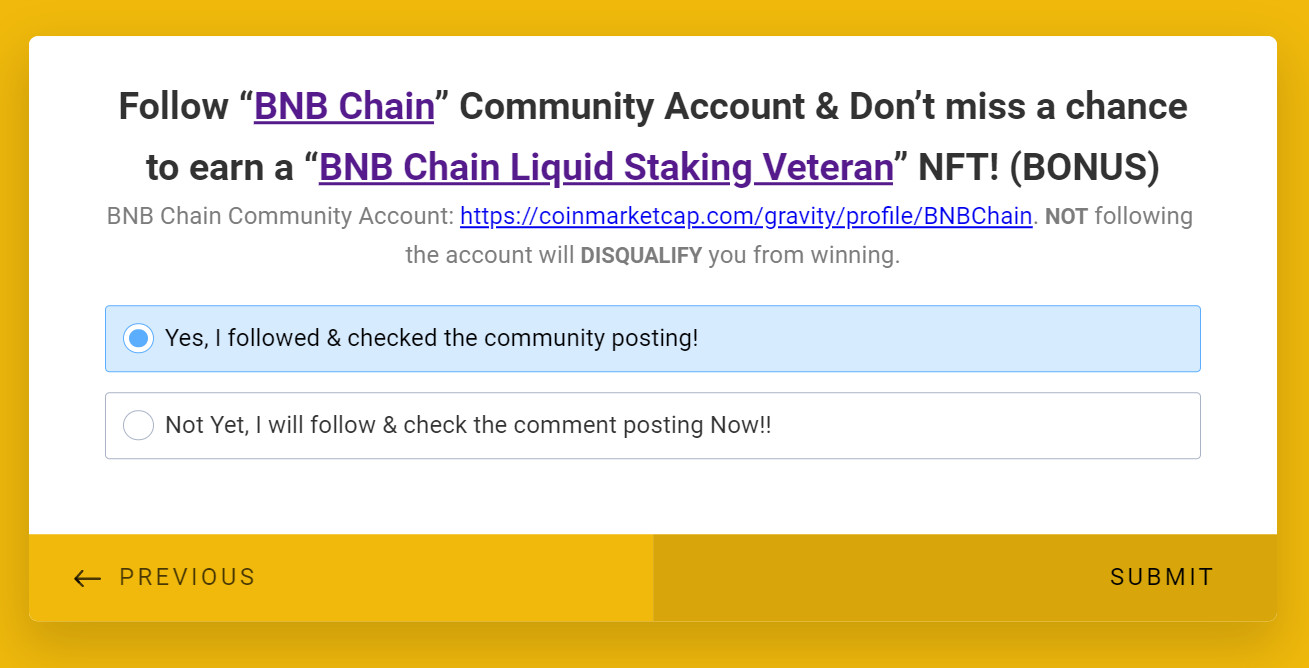Click the "you from winning." text
1309x668 pixels.
click(804, 255)
